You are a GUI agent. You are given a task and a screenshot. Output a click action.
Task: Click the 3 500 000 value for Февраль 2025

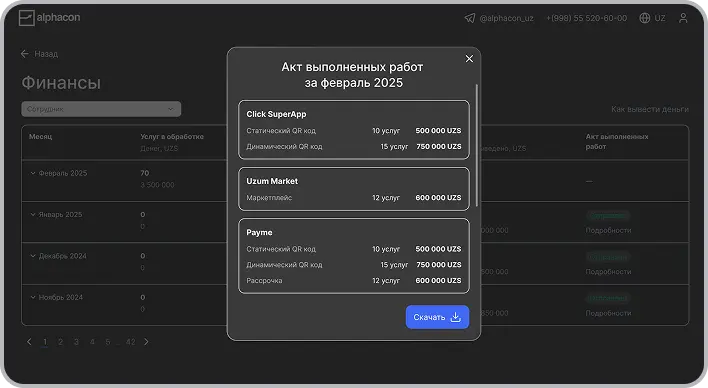(157, 185)
